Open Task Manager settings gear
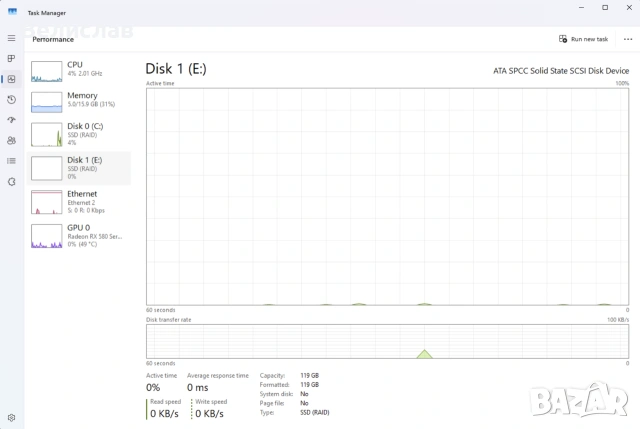This screenshot has width=640, height=429. [11, 418]
